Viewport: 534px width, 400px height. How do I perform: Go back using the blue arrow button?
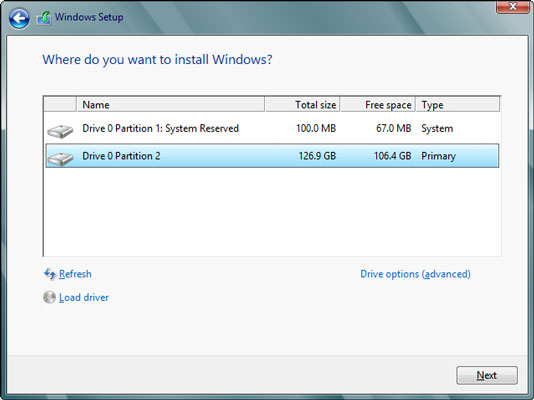click(x=19, y=18)
